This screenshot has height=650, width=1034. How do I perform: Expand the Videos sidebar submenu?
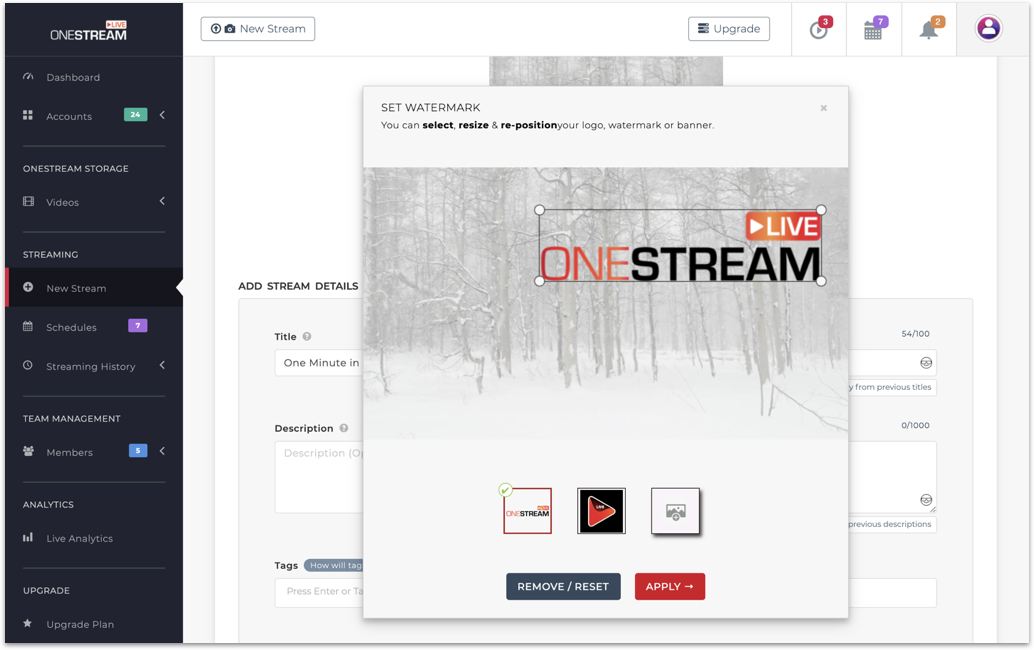[162, 202]
